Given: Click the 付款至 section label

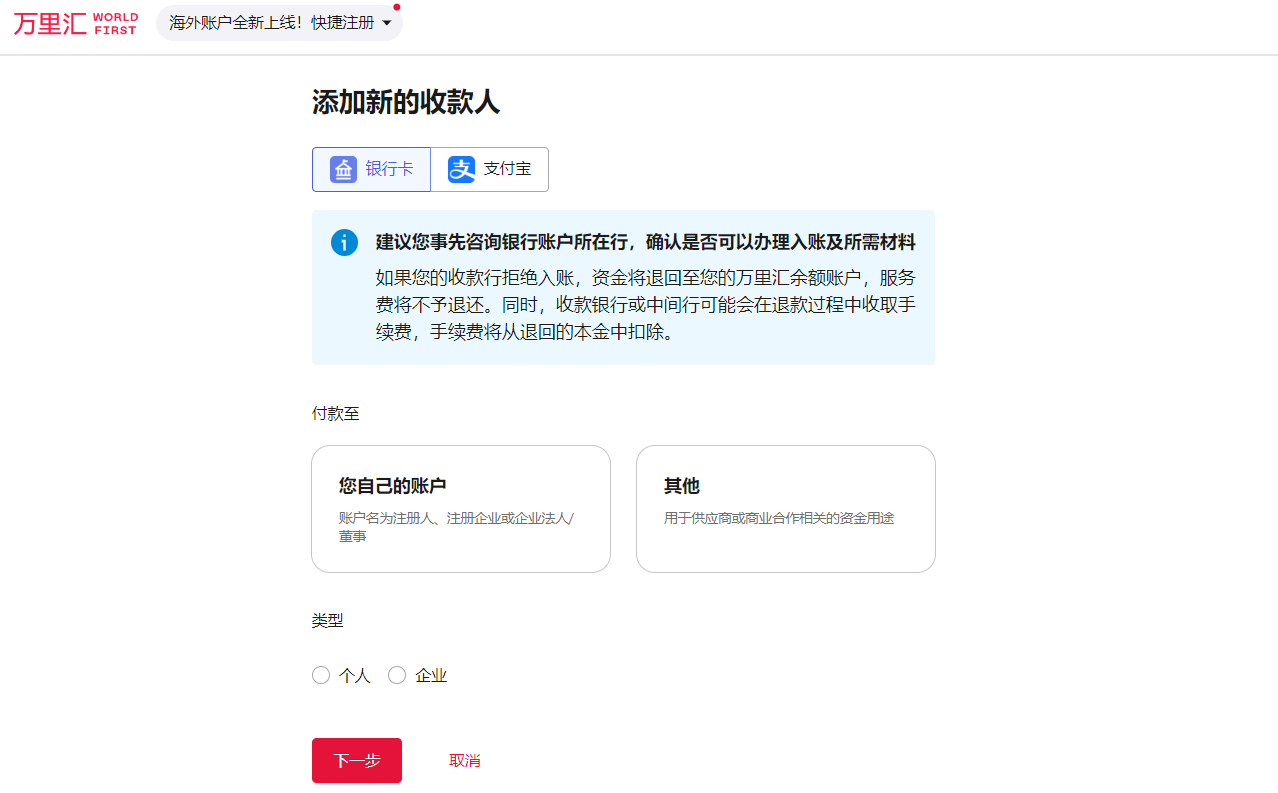Looking at the screenshot, I should click(x=335, y=413).
